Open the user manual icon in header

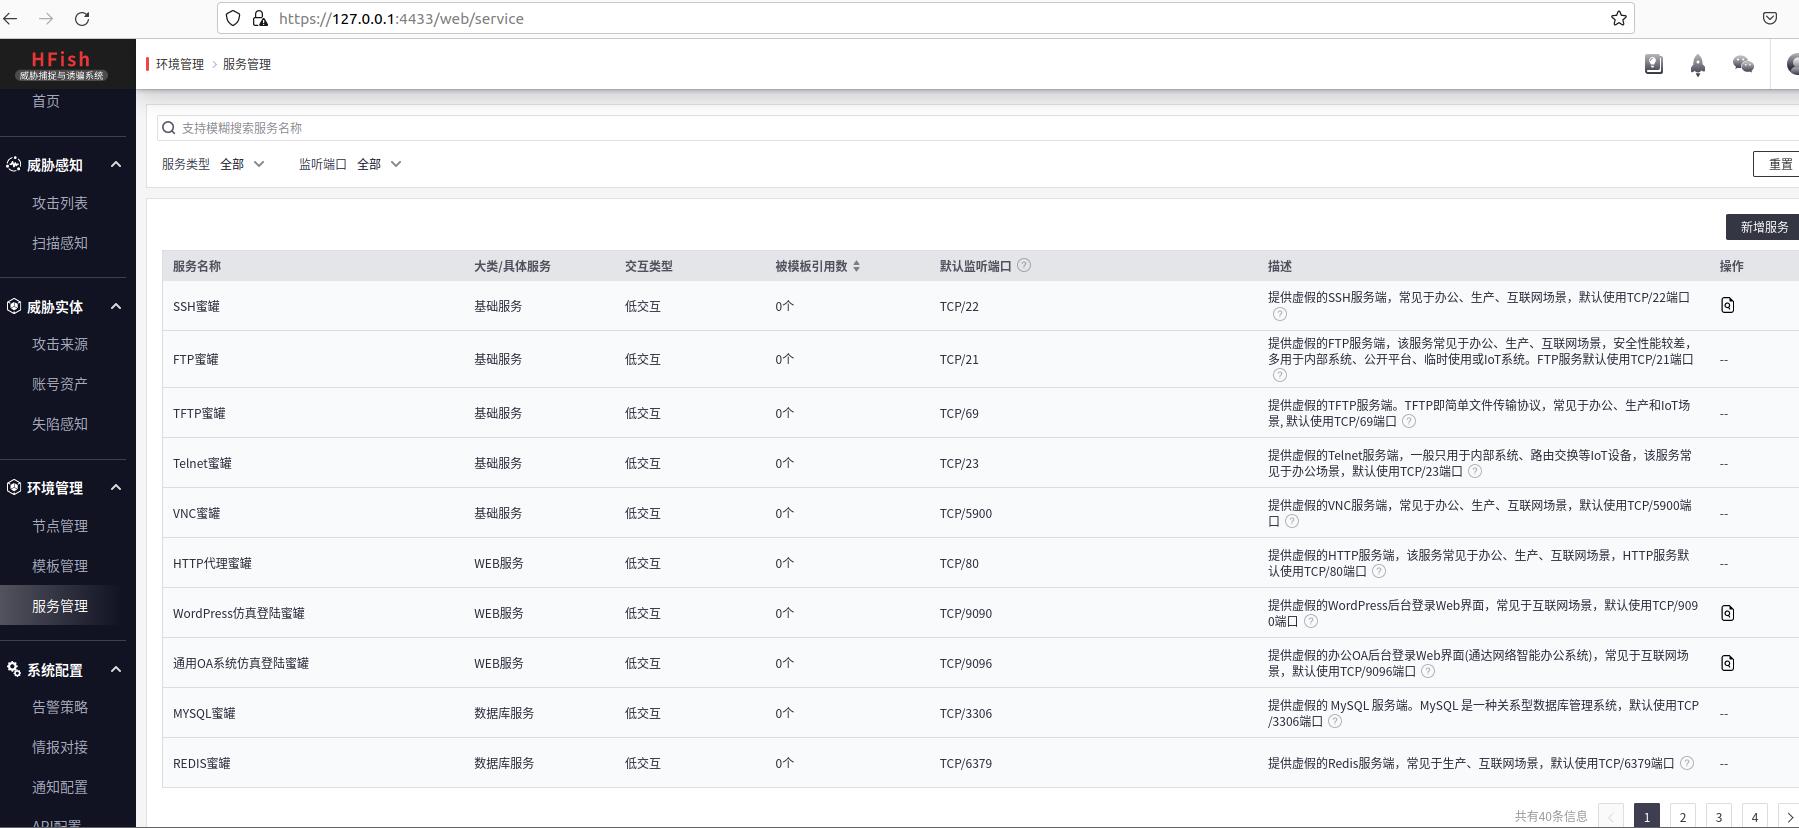coord(1653,65)
